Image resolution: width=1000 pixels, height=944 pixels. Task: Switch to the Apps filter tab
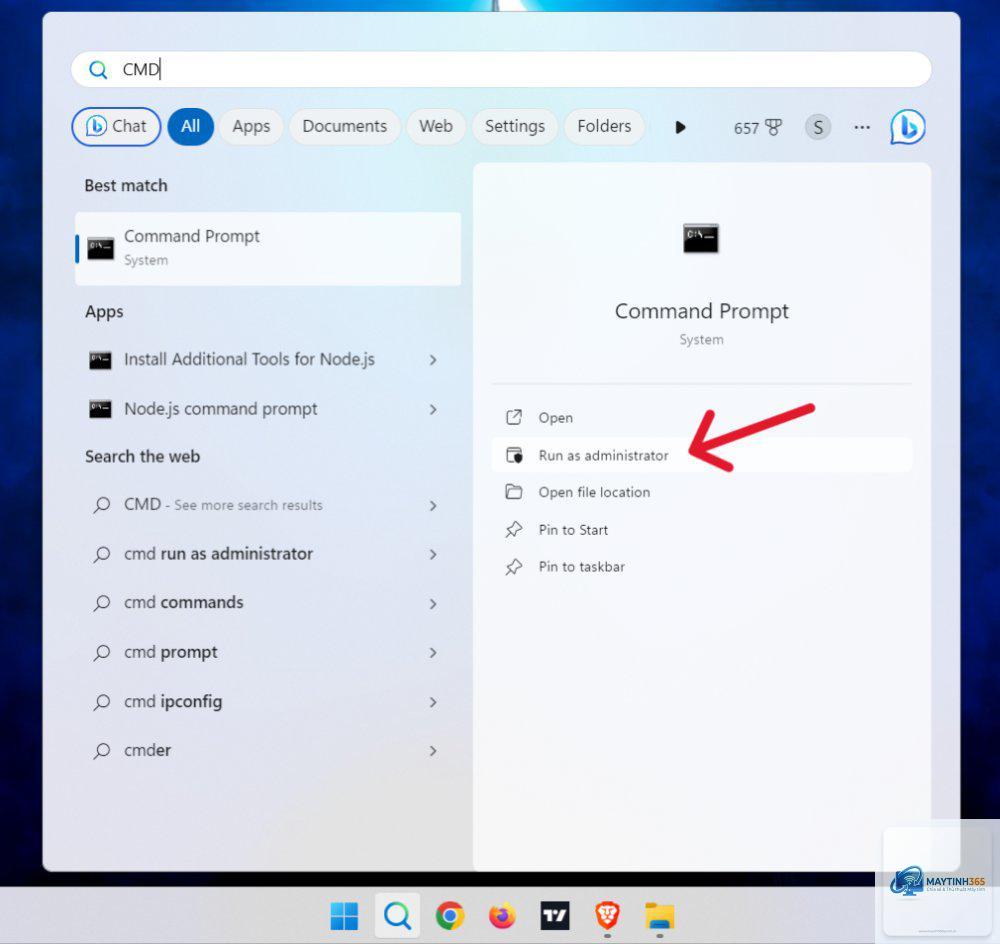point(251,126)
